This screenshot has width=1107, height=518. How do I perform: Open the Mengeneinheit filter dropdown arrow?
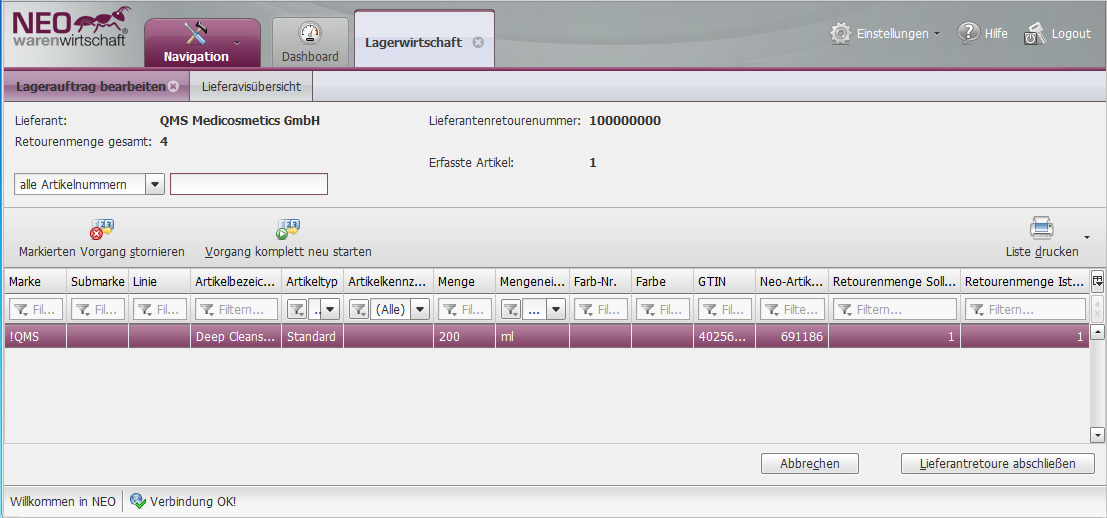pyautogui.click(x=556, y=309)
